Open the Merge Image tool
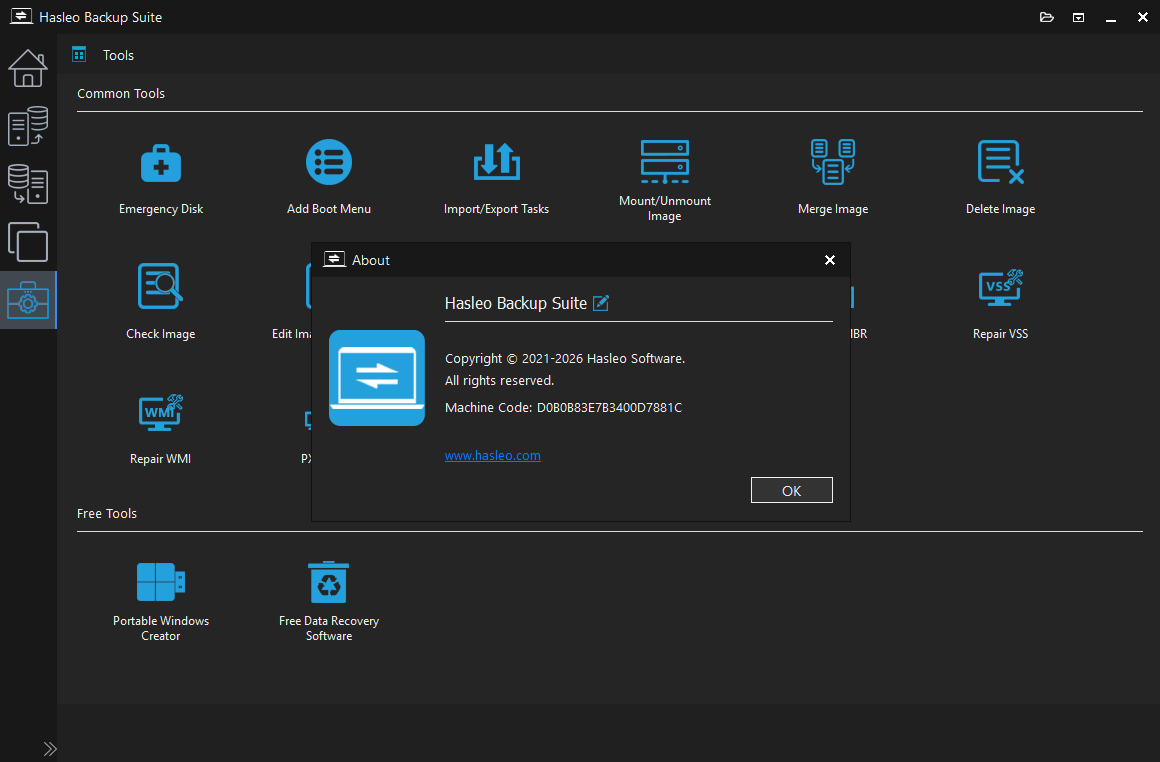This screenshot has height=762, width=1160. (x=833, y=178)
